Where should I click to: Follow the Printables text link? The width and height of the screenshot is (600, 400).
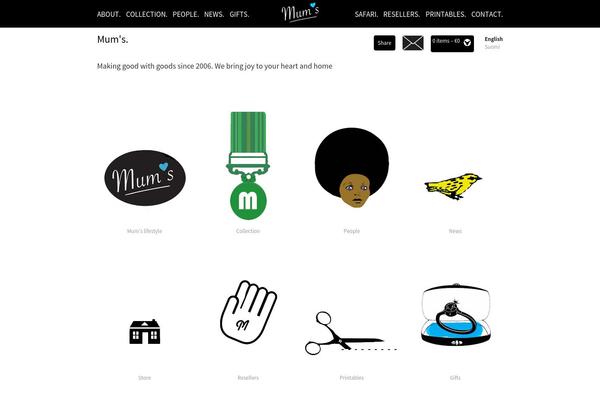[x=352, y=378]
